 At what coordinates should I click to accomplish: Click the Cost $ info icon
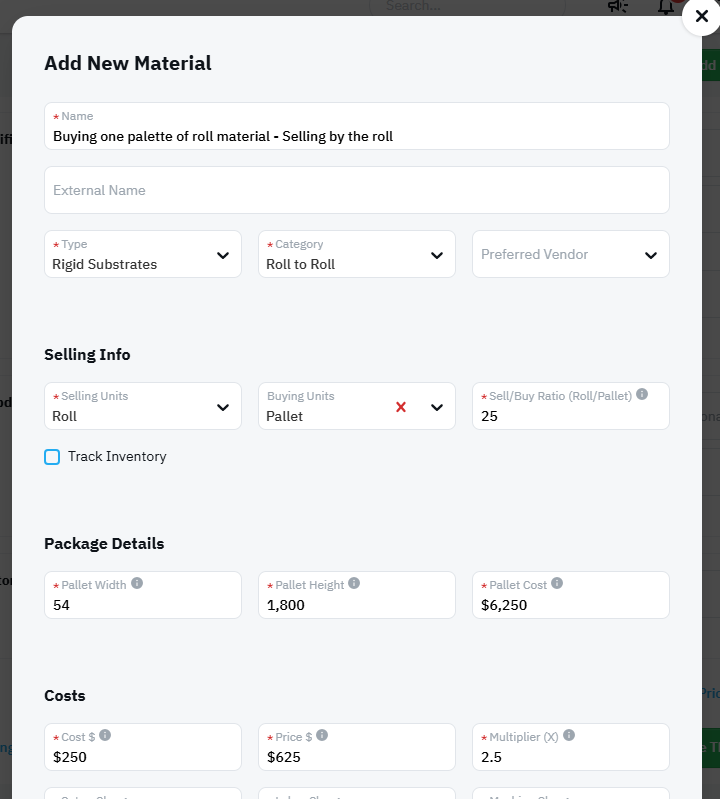[x=105, y=735]
